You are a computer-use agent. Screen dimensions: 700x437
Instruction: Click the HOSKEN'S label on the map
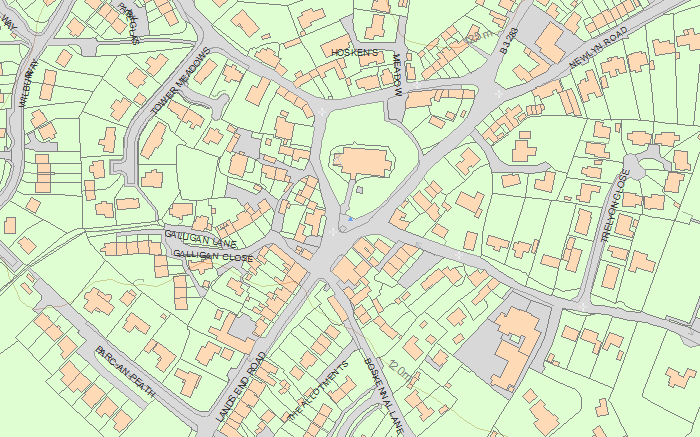(354, 53)
